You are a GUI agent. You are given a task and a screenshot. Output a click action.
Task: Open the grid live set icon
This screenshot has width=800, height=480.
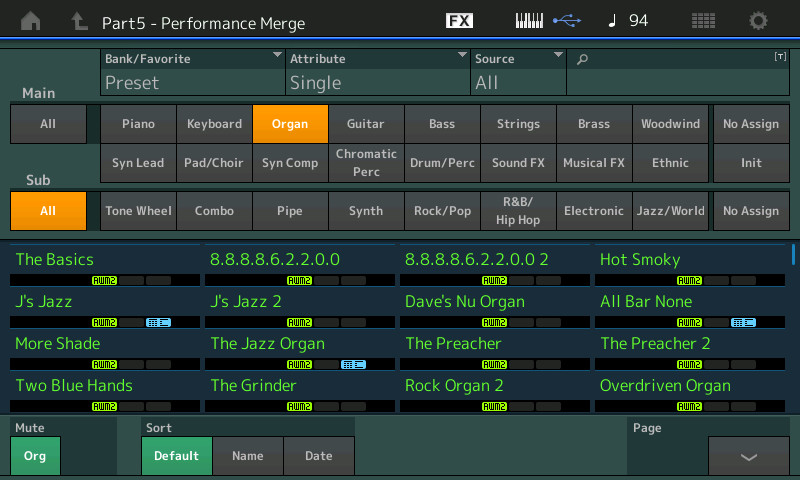(x=703, y=21)
